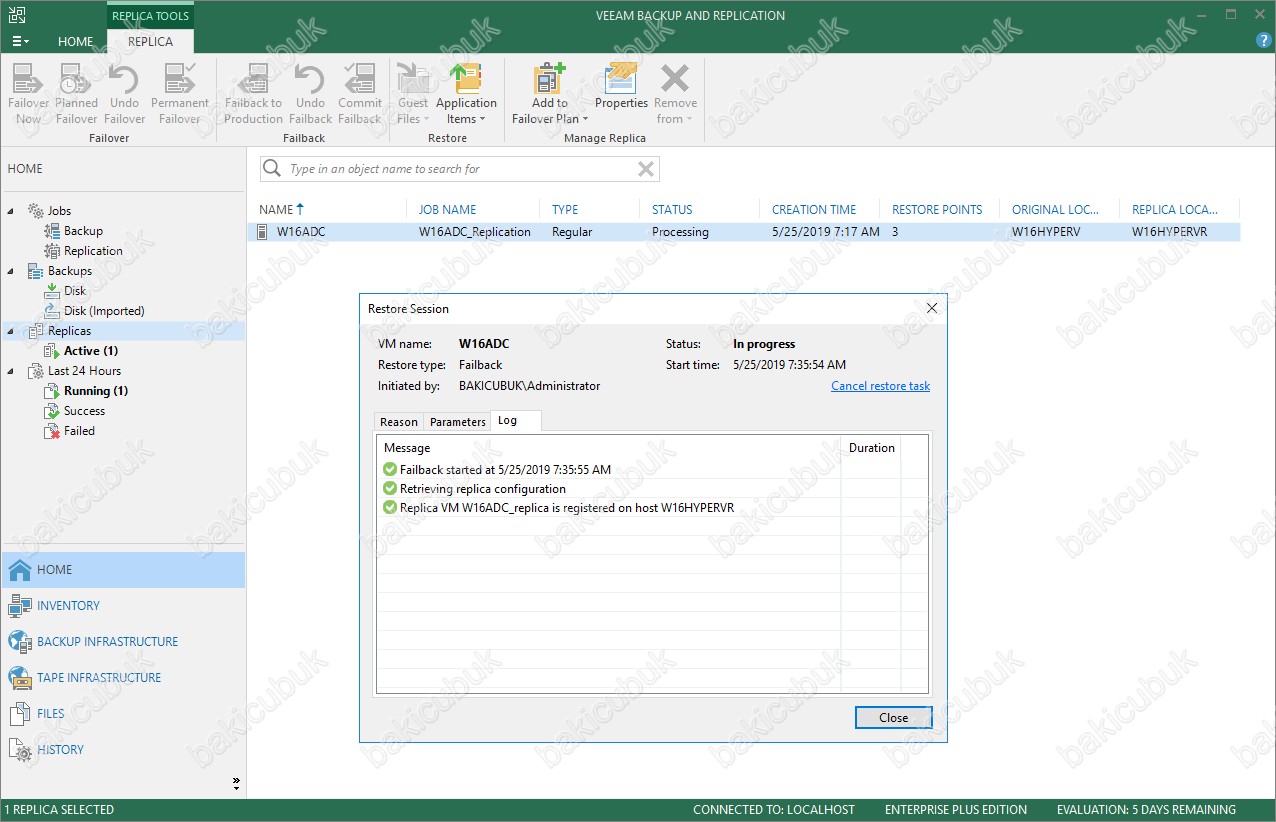Clear the search field with X icon

(x=646, y=169)
